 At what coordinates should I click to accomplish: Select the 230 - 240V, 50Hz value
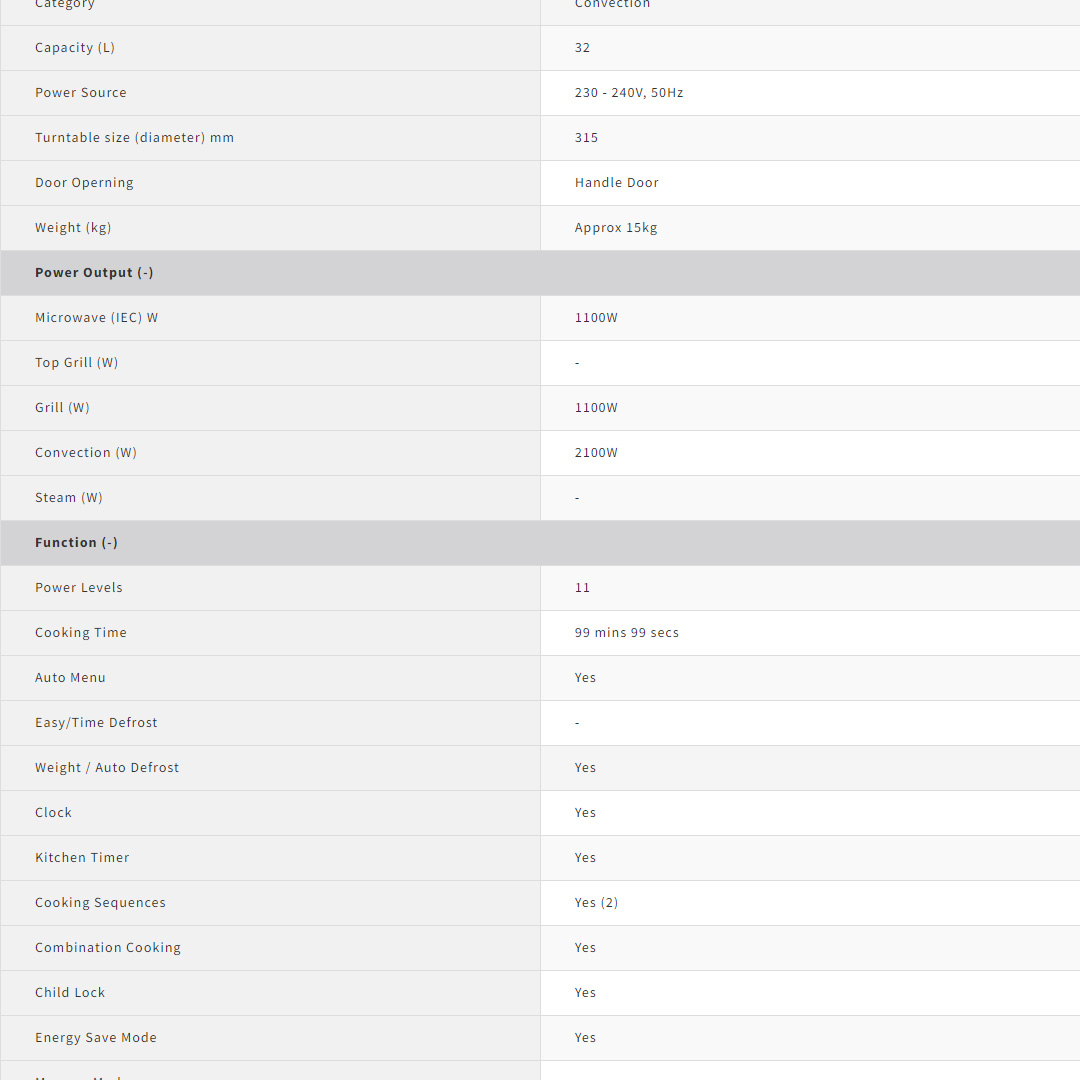pos(629,93)
